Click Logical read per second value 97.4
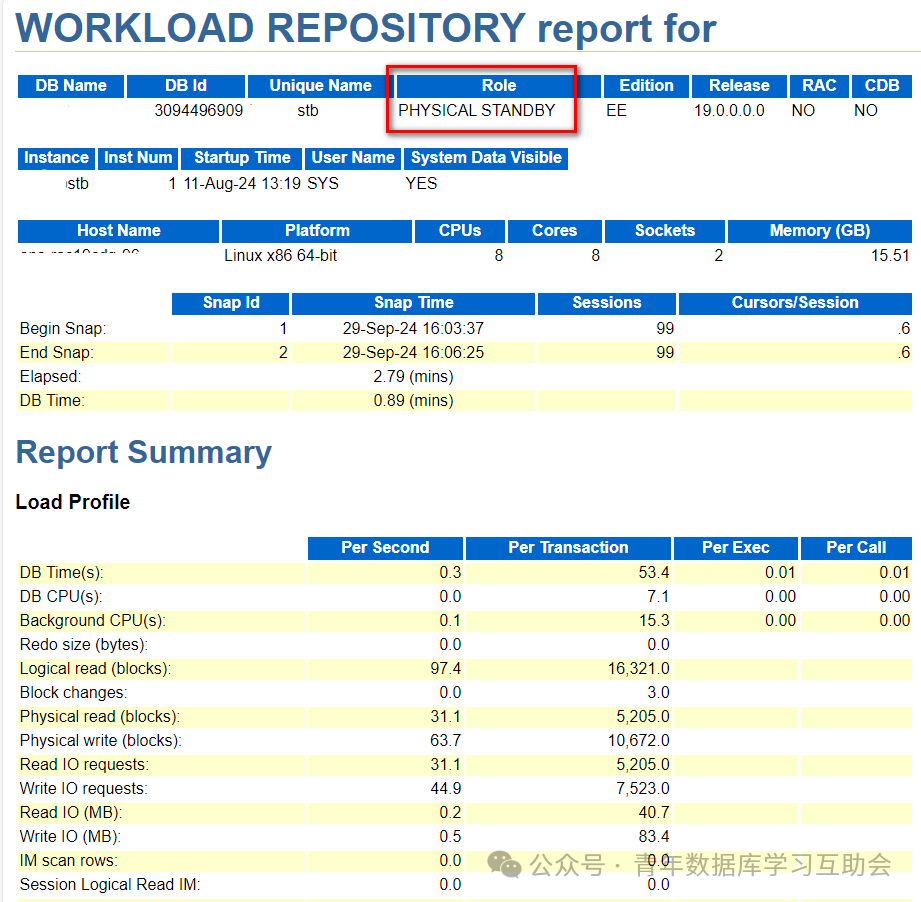 pos(445,669)
